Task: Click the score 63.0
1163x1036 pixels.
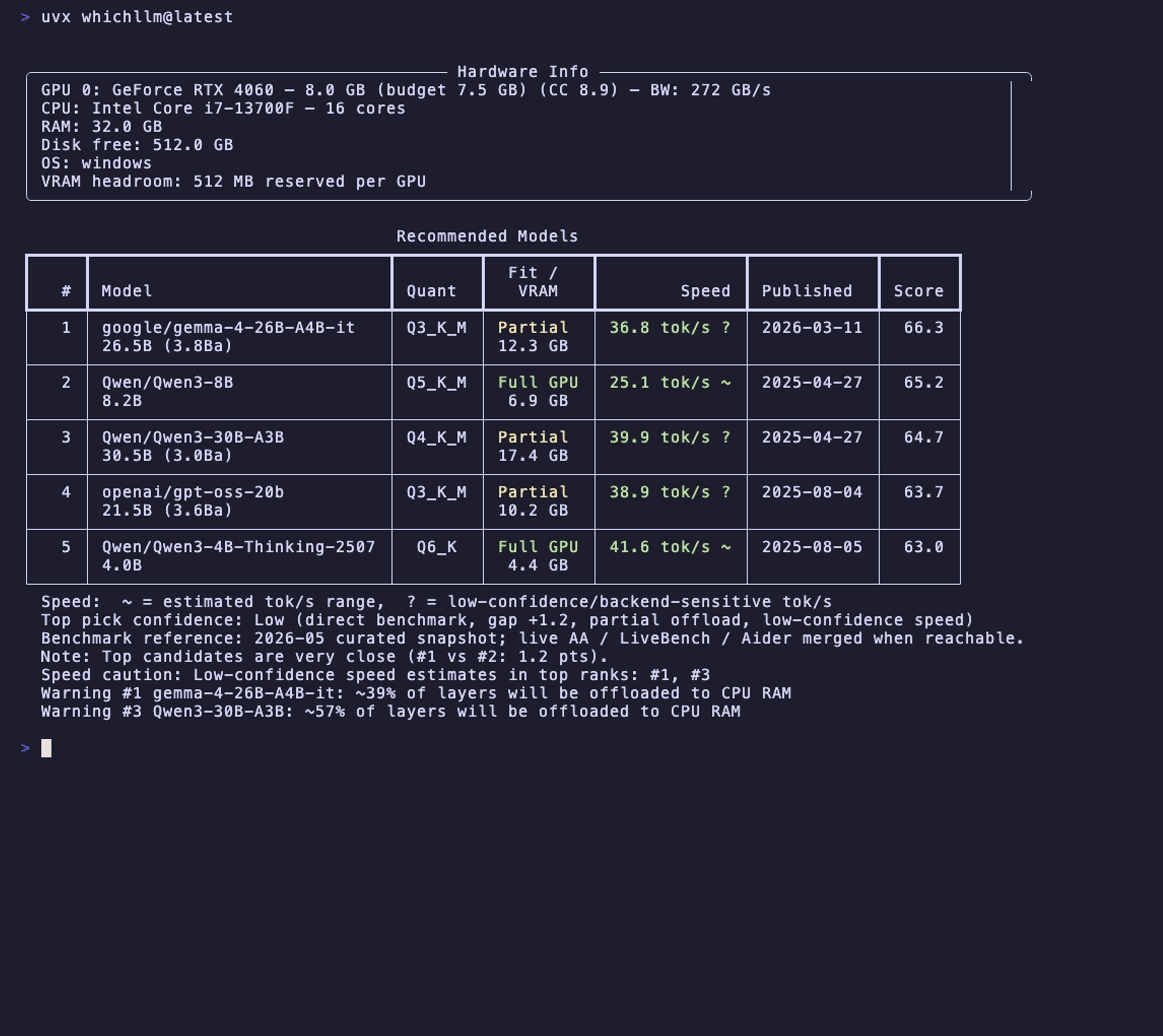Action: [x=923, y=547]
